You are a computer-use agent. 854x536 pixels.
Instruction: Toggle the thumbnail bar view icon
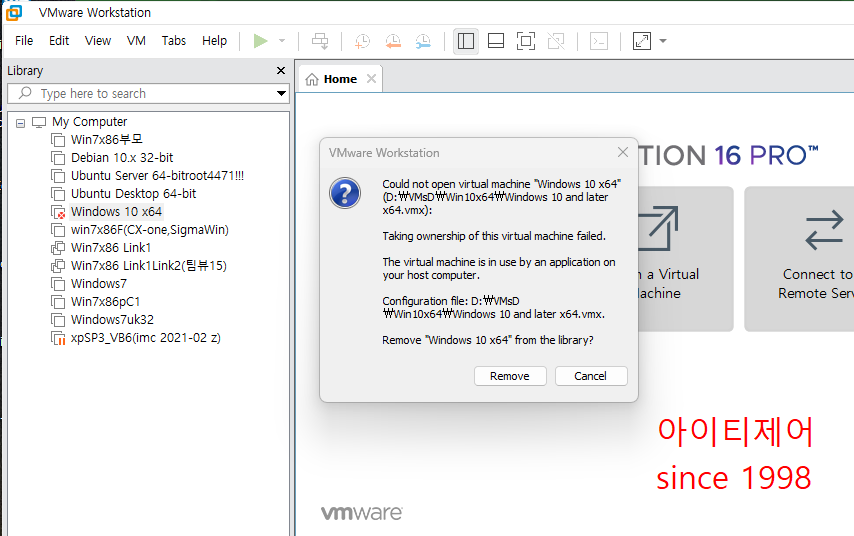(x=496, y=41)
